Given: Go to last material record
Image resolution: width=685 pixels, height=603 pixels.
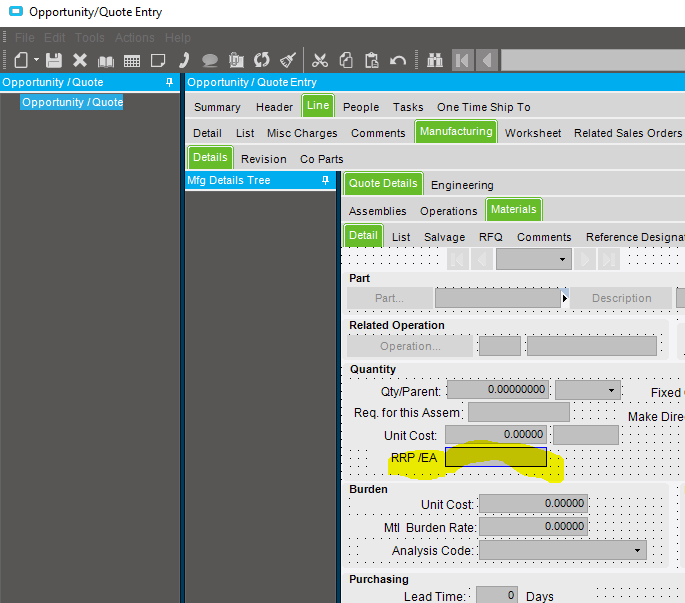Looking at the screenshot, I should coord(609,260).
